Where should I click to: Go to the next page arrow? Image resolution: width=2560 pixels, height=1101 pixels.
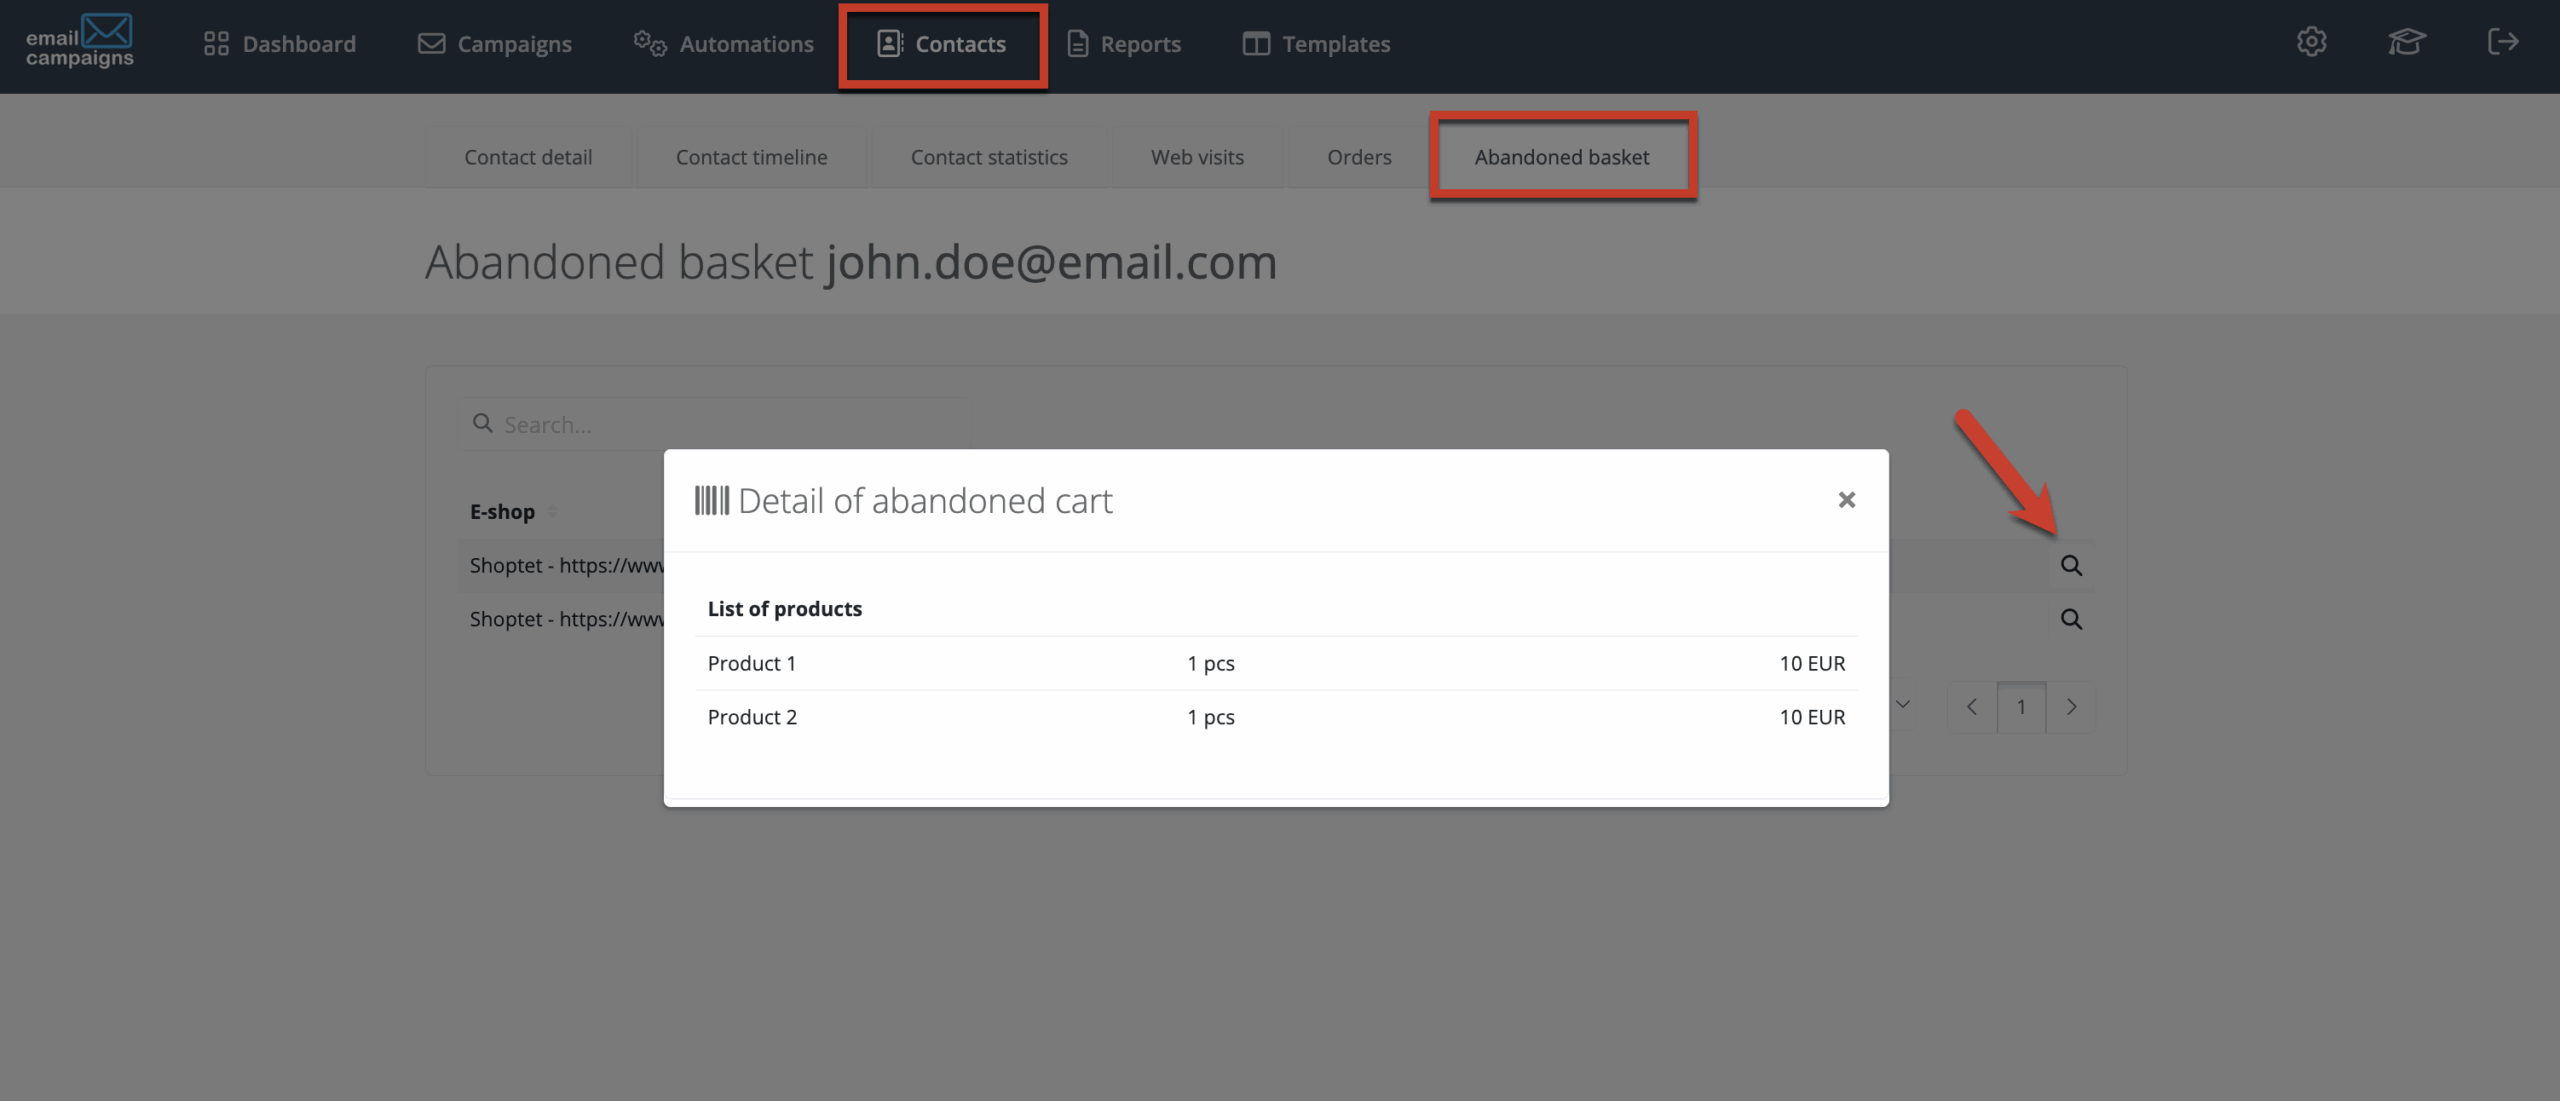point(2071,707)
